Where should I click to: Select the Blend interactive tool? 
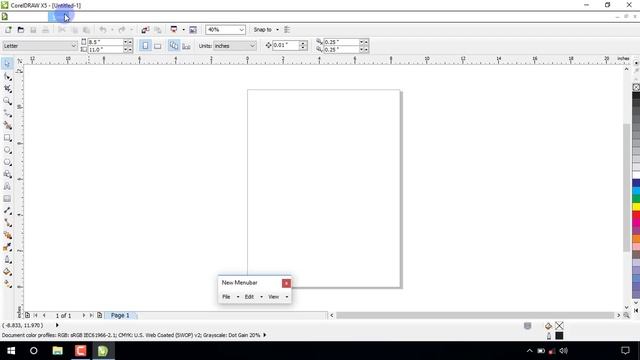pyautogui.click(x=7, y=235)
